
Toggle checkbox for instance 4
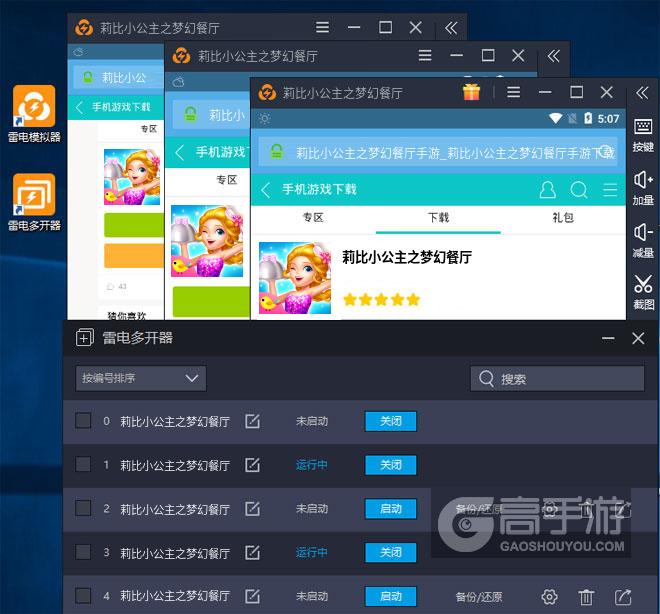tap(83, 595)
